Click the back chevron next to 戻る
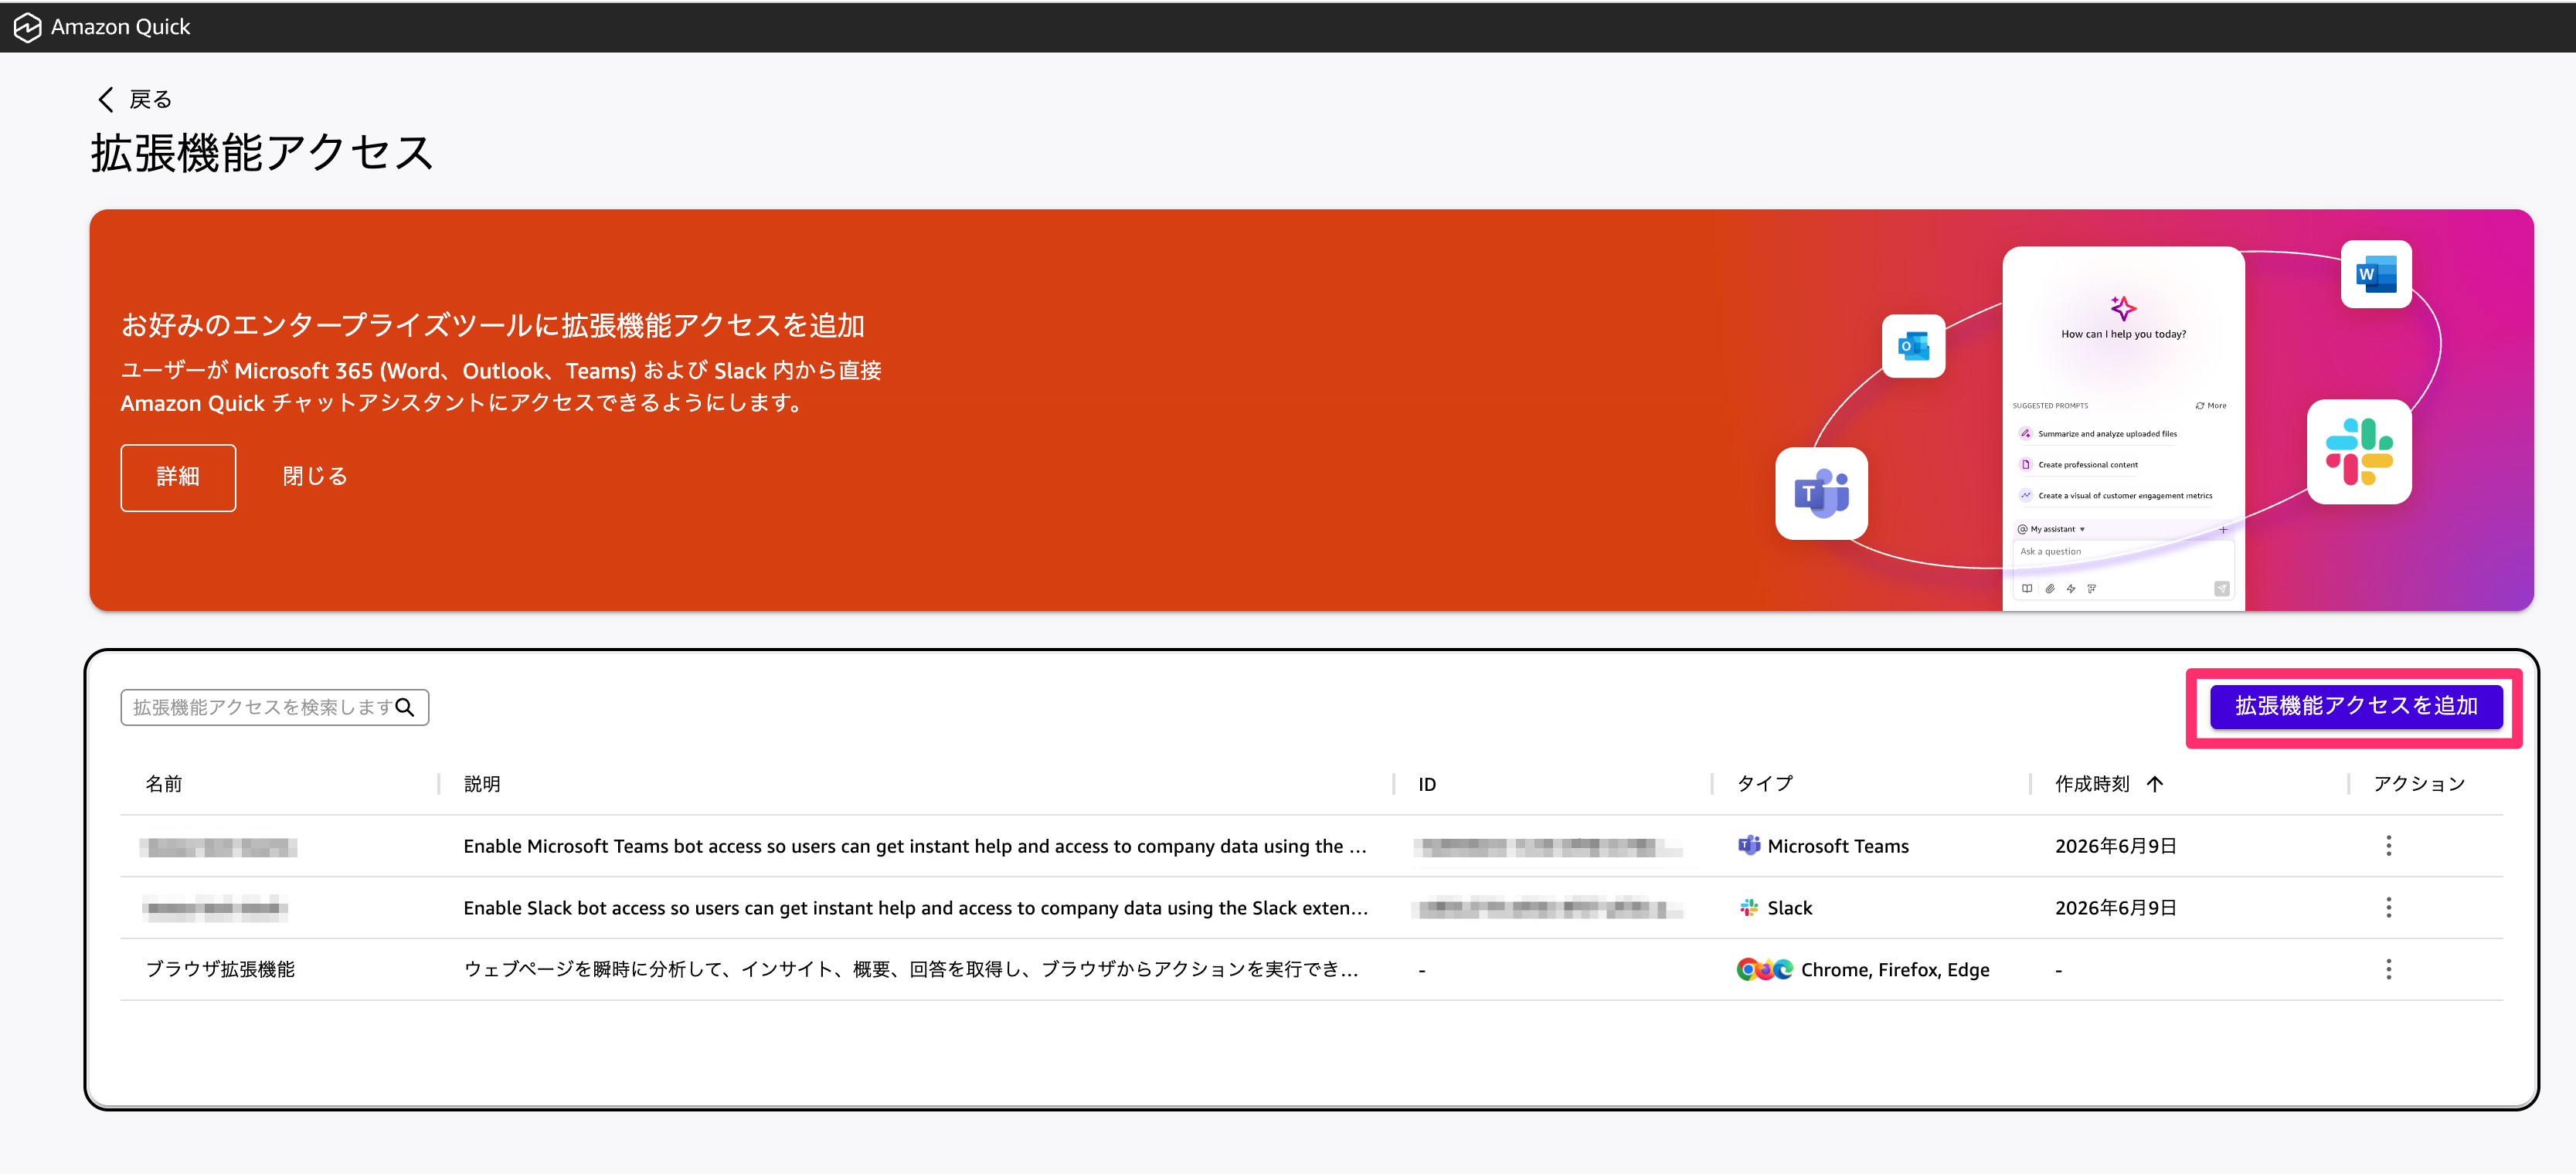 (106, 99)
